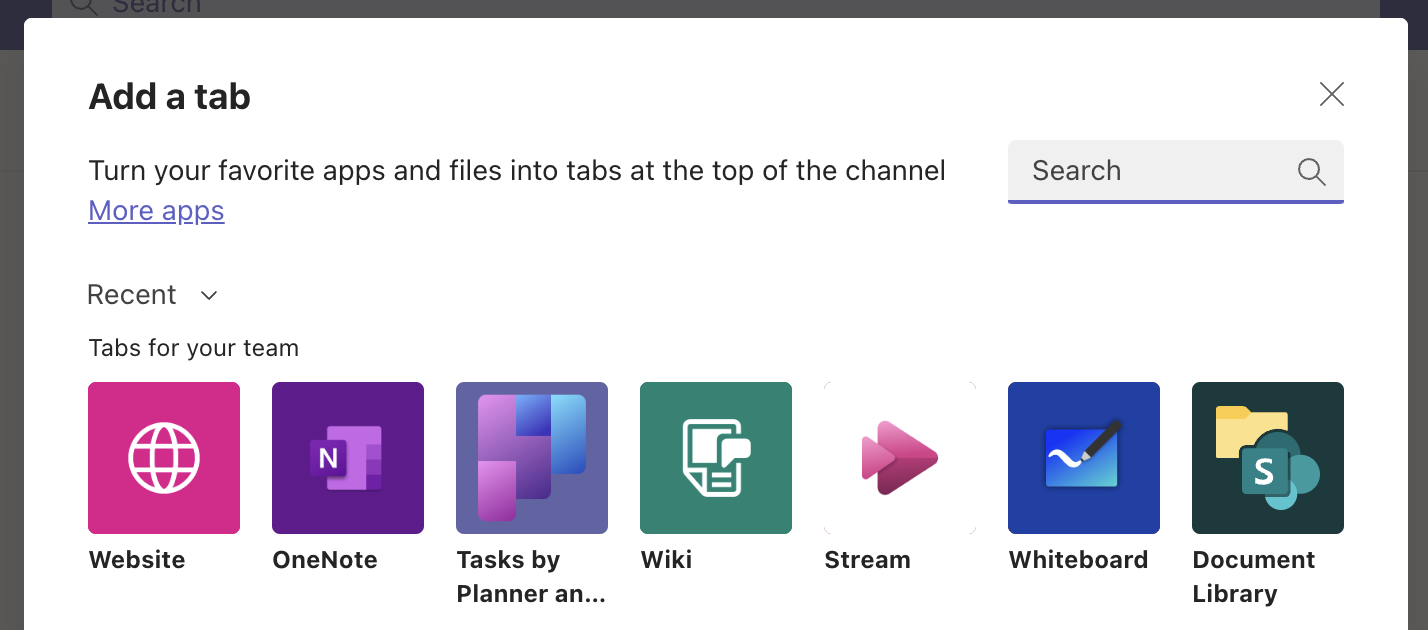
Task: Click the Whiteboard label text
Action: coord(1078,560)
